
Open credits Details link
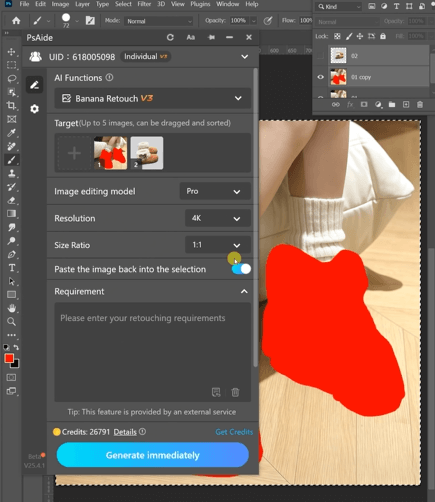125,432
